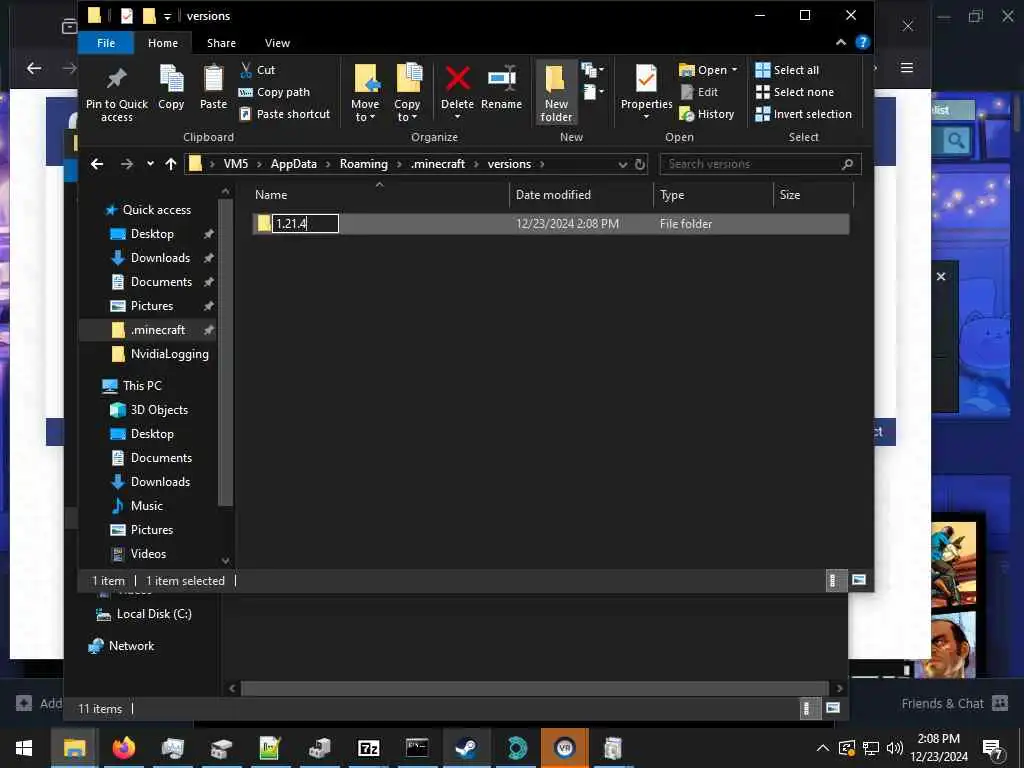Click Select all
Image resolution: width=1024 pixels, height=768 pixels.
[787, 70]
